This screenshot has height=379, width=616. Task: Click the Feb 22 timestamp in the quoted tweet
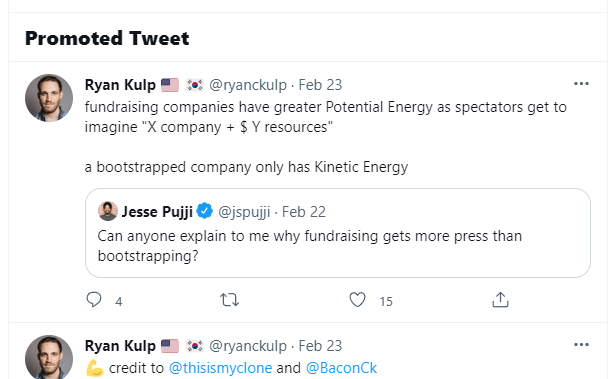(304, 212)
